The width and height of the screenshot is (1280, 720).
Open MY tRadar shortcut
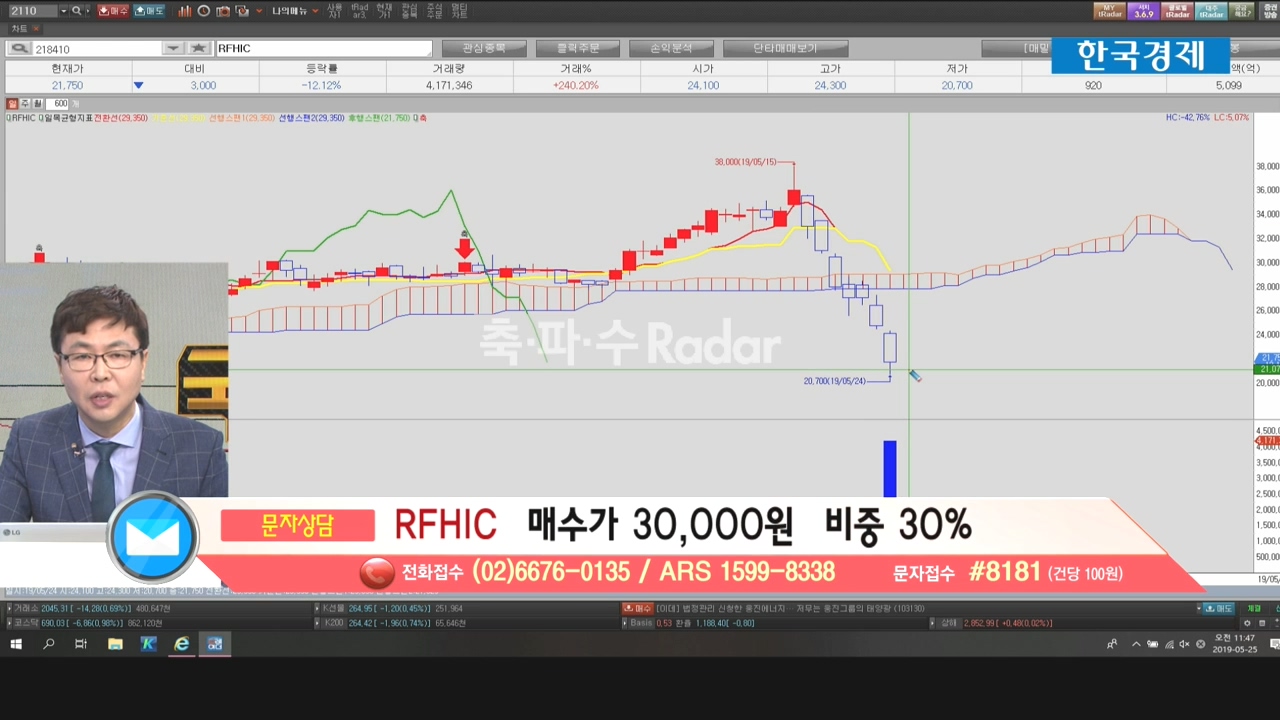click(x=1109, y=11)
